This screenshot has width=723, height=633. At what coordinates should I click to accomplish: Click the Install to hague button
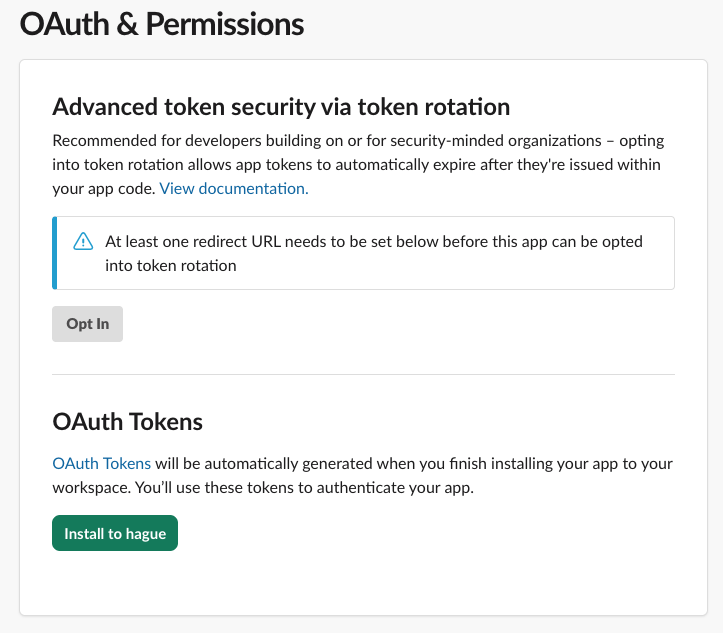click(115, 534)
